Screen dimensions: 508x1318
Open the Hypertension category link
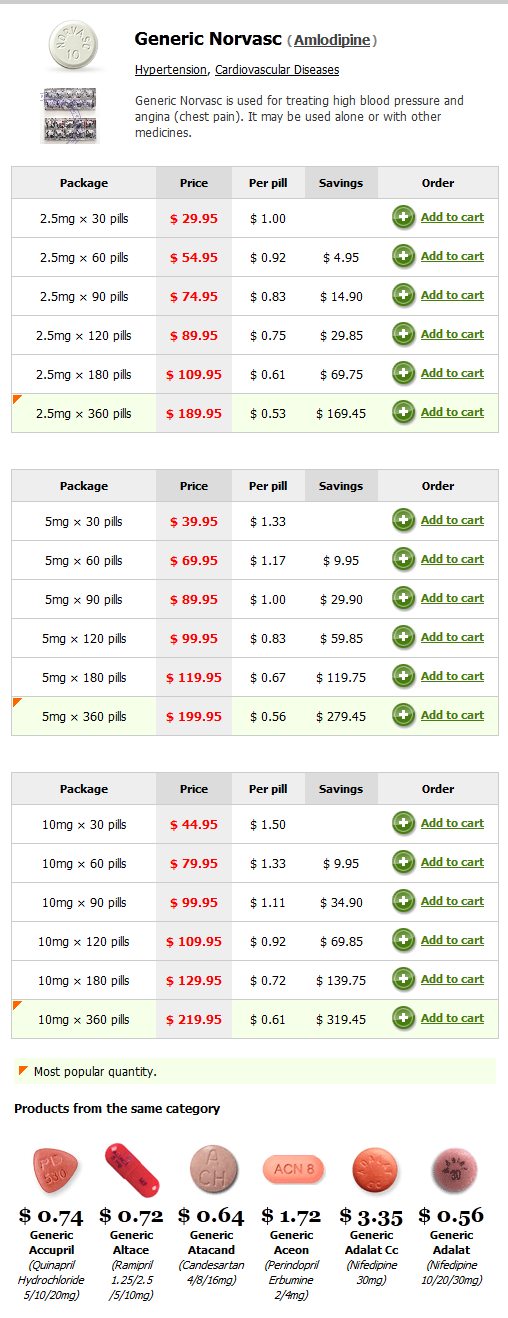pyautogui.click(x=171, y=70)
